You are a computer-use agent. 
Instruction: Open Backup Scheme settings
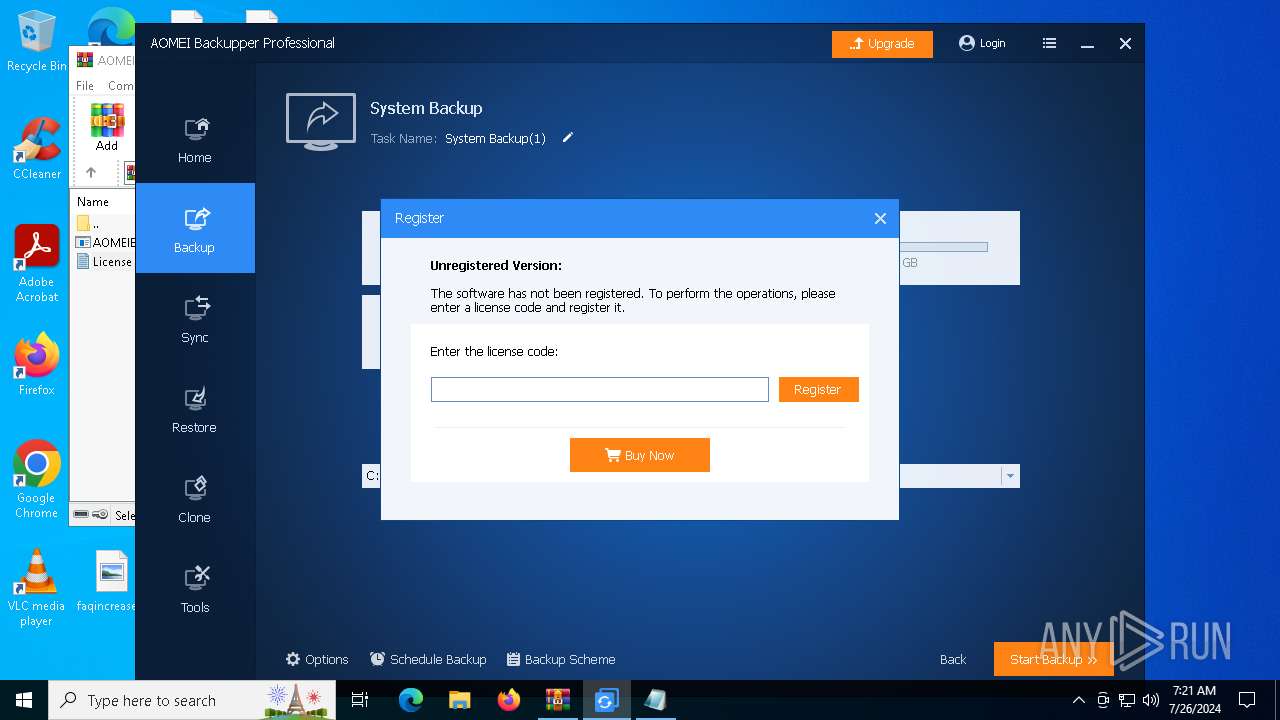point(561,659)
